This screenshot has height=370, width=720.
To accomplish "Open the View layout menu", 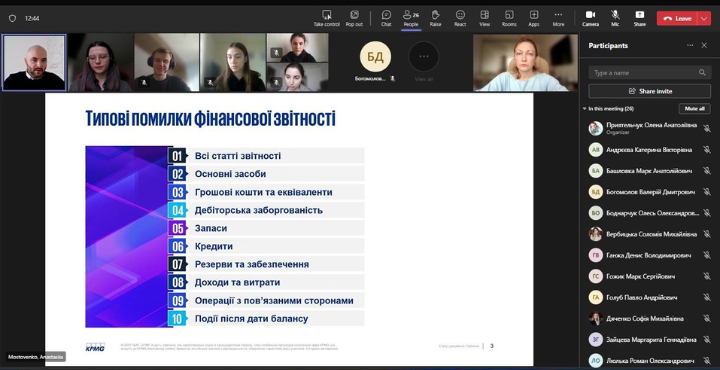I will [484, 18].
